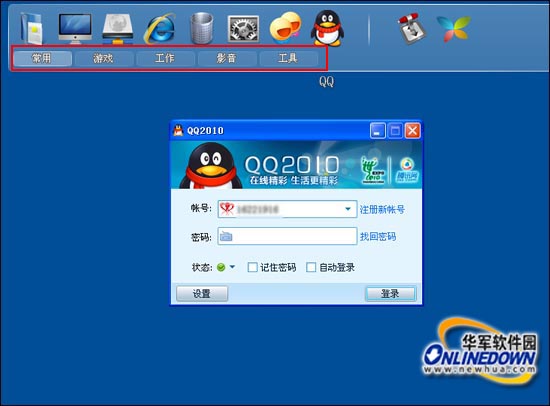Open the 工作 tab
The width and height of the screenshot is (550, 406).
[x=165, y=58]
